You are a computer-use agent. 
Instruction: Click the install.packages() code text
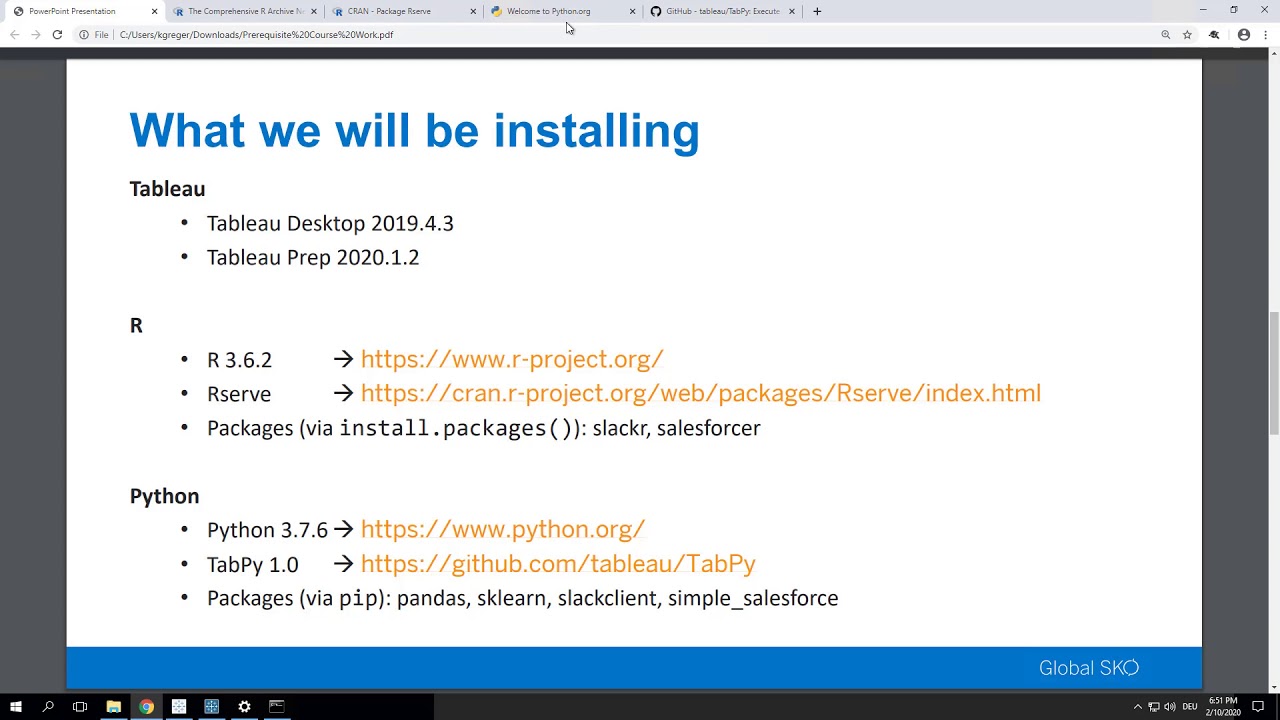[x=456, y=428]
